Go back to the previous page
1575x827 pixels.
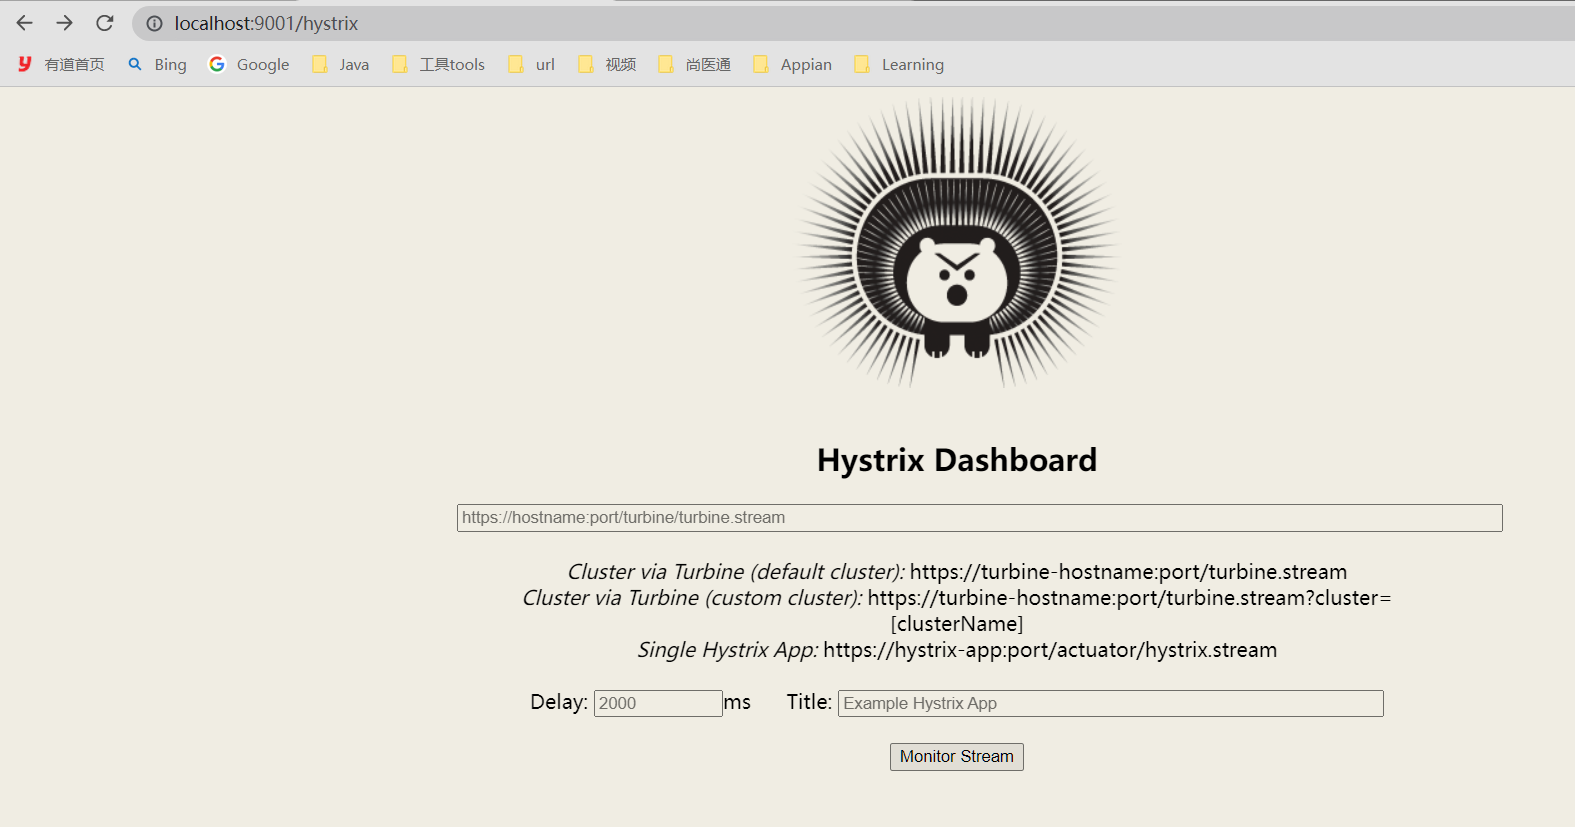pyautogui.click(x=25, y=23)
